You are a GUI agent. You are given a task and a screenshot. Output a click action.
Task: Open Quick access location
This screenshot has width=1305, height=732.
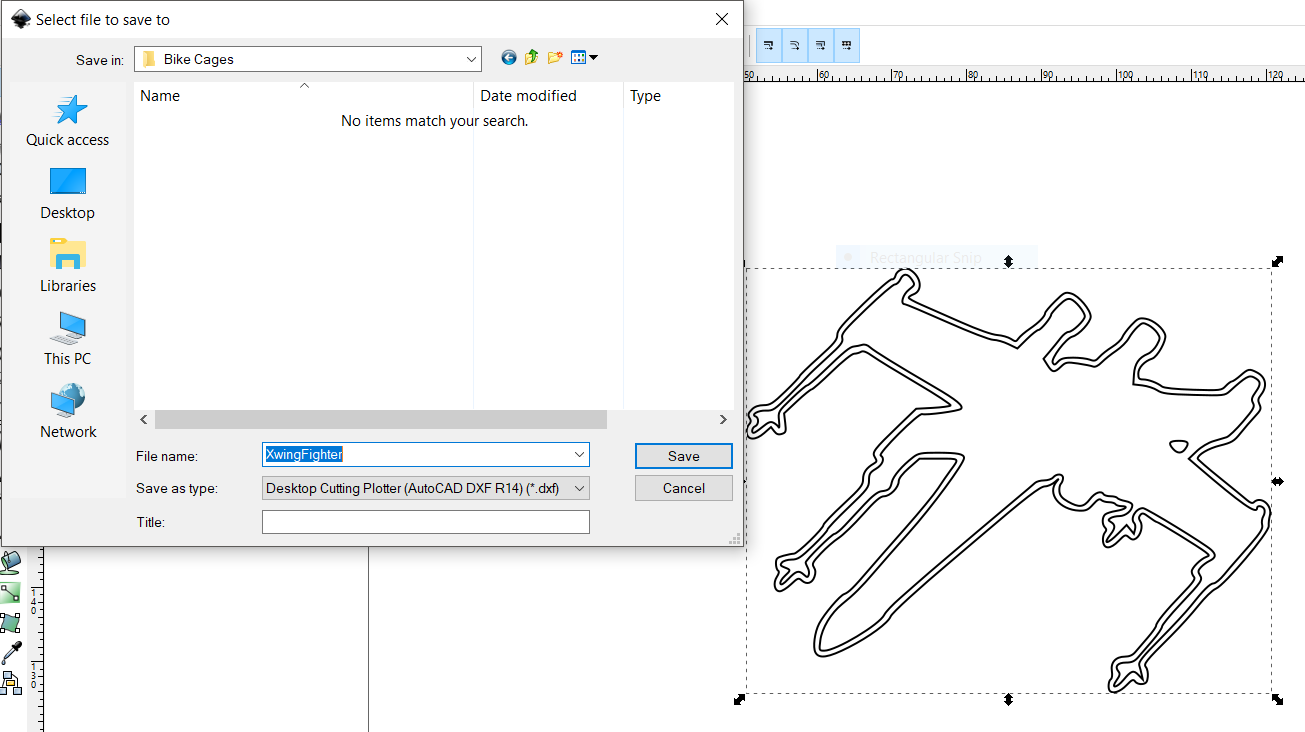click(68, 121)
